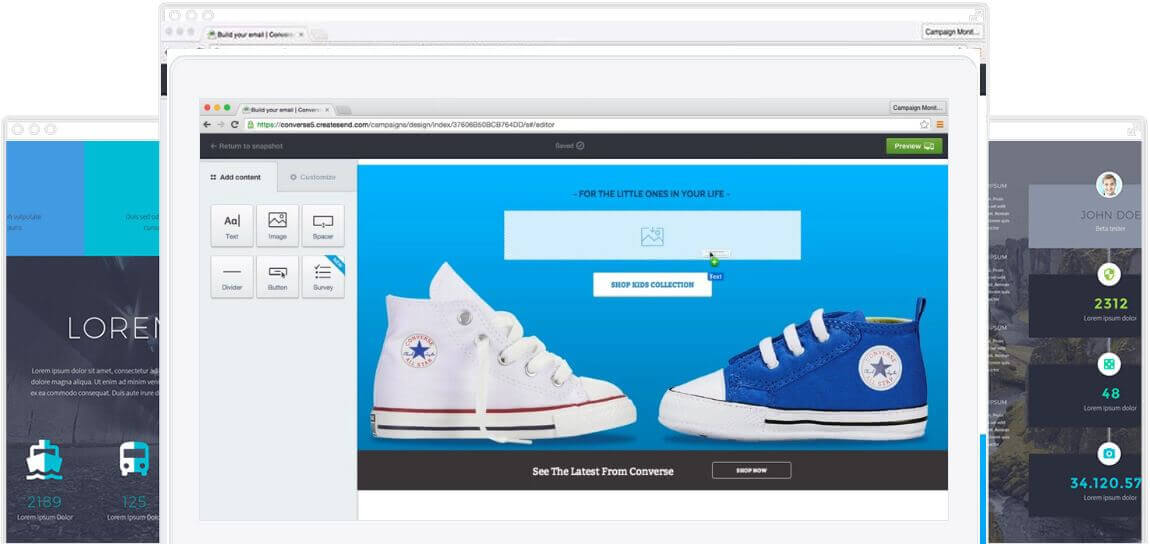Viewport: 1150px width, 544px height.
Task: Click John Doe's avatar in the right window
Action: pyautogui.click(x=1109, y=185)
